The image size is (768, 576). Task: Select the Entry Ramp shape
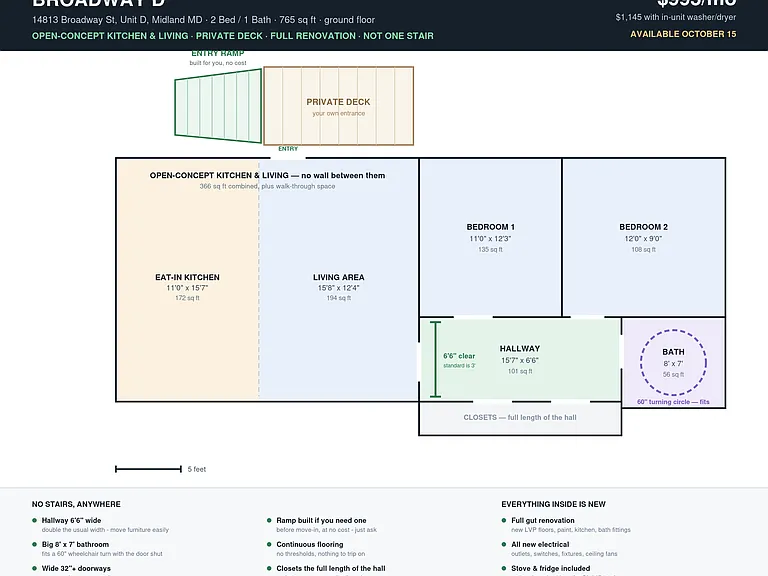[218, 106]
